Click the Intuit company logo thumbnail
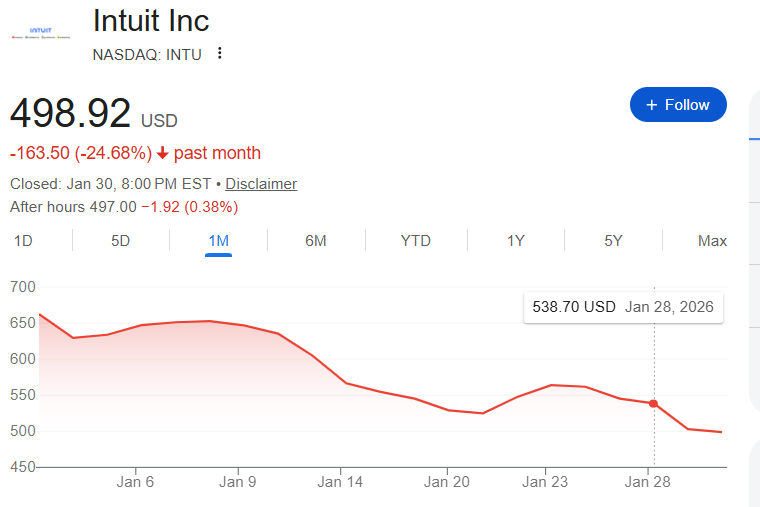The height and width of the screenshot is (507, 760). (40, 34)
